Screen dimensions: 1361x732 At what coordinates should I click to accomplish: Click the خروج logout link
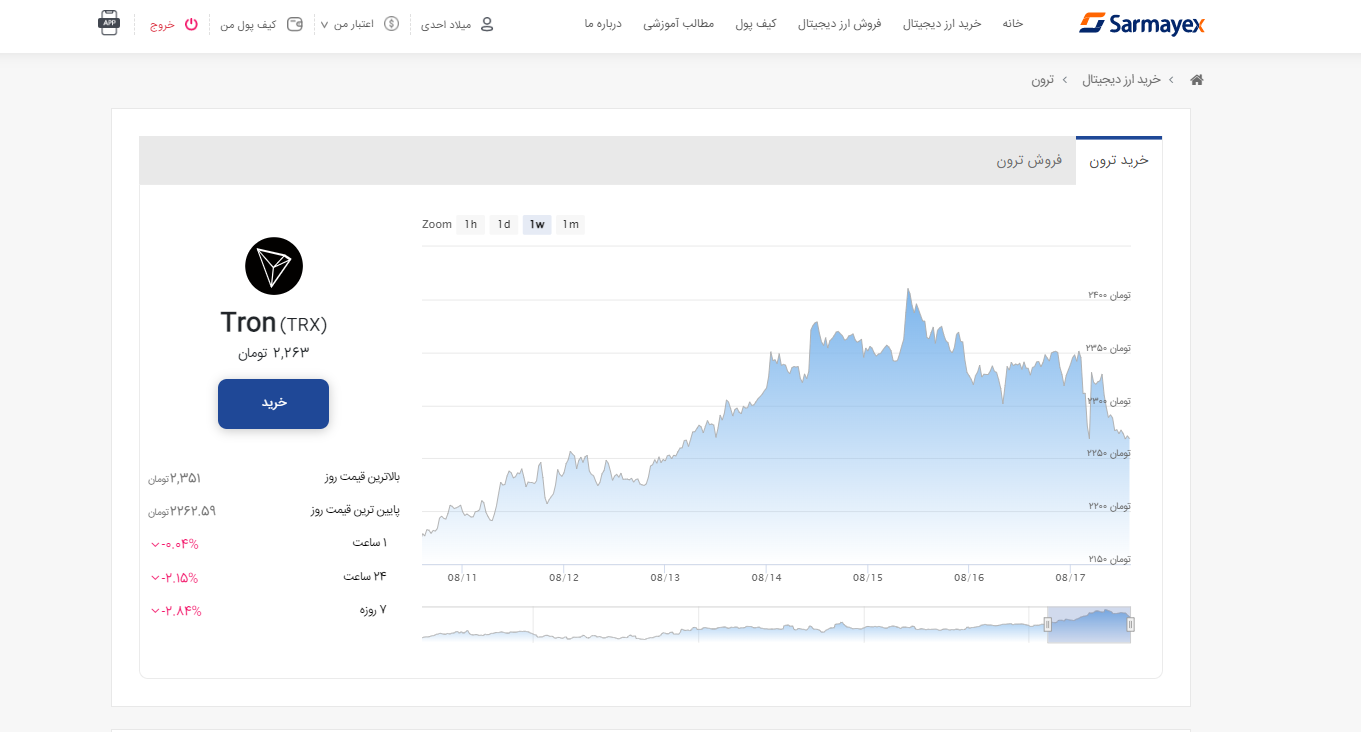[x=163, y=24]
